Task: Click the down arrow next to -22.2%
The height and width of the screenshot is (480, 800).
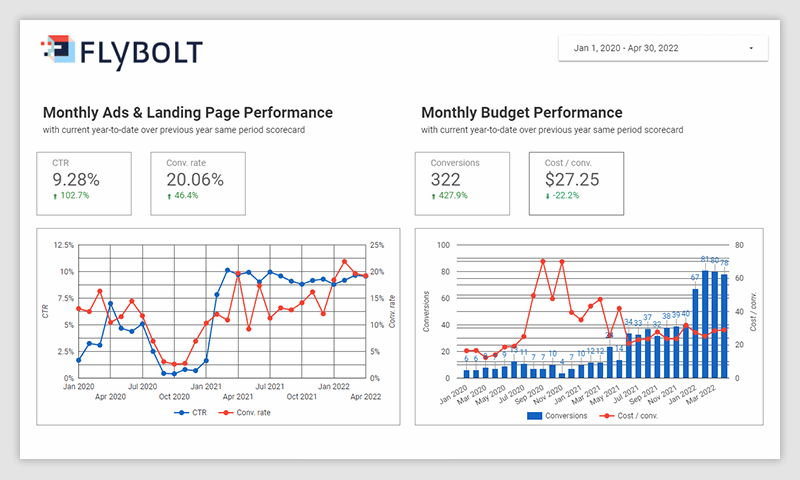Action: pos(547,196)
